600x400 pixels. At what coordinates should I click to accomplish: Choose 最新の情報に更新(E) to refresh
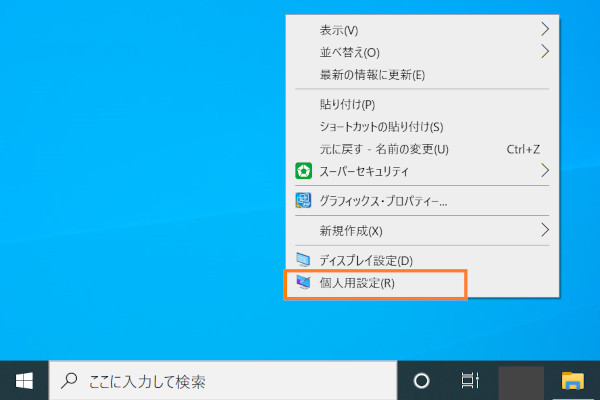pyautogui.click(x=422, y=74)
